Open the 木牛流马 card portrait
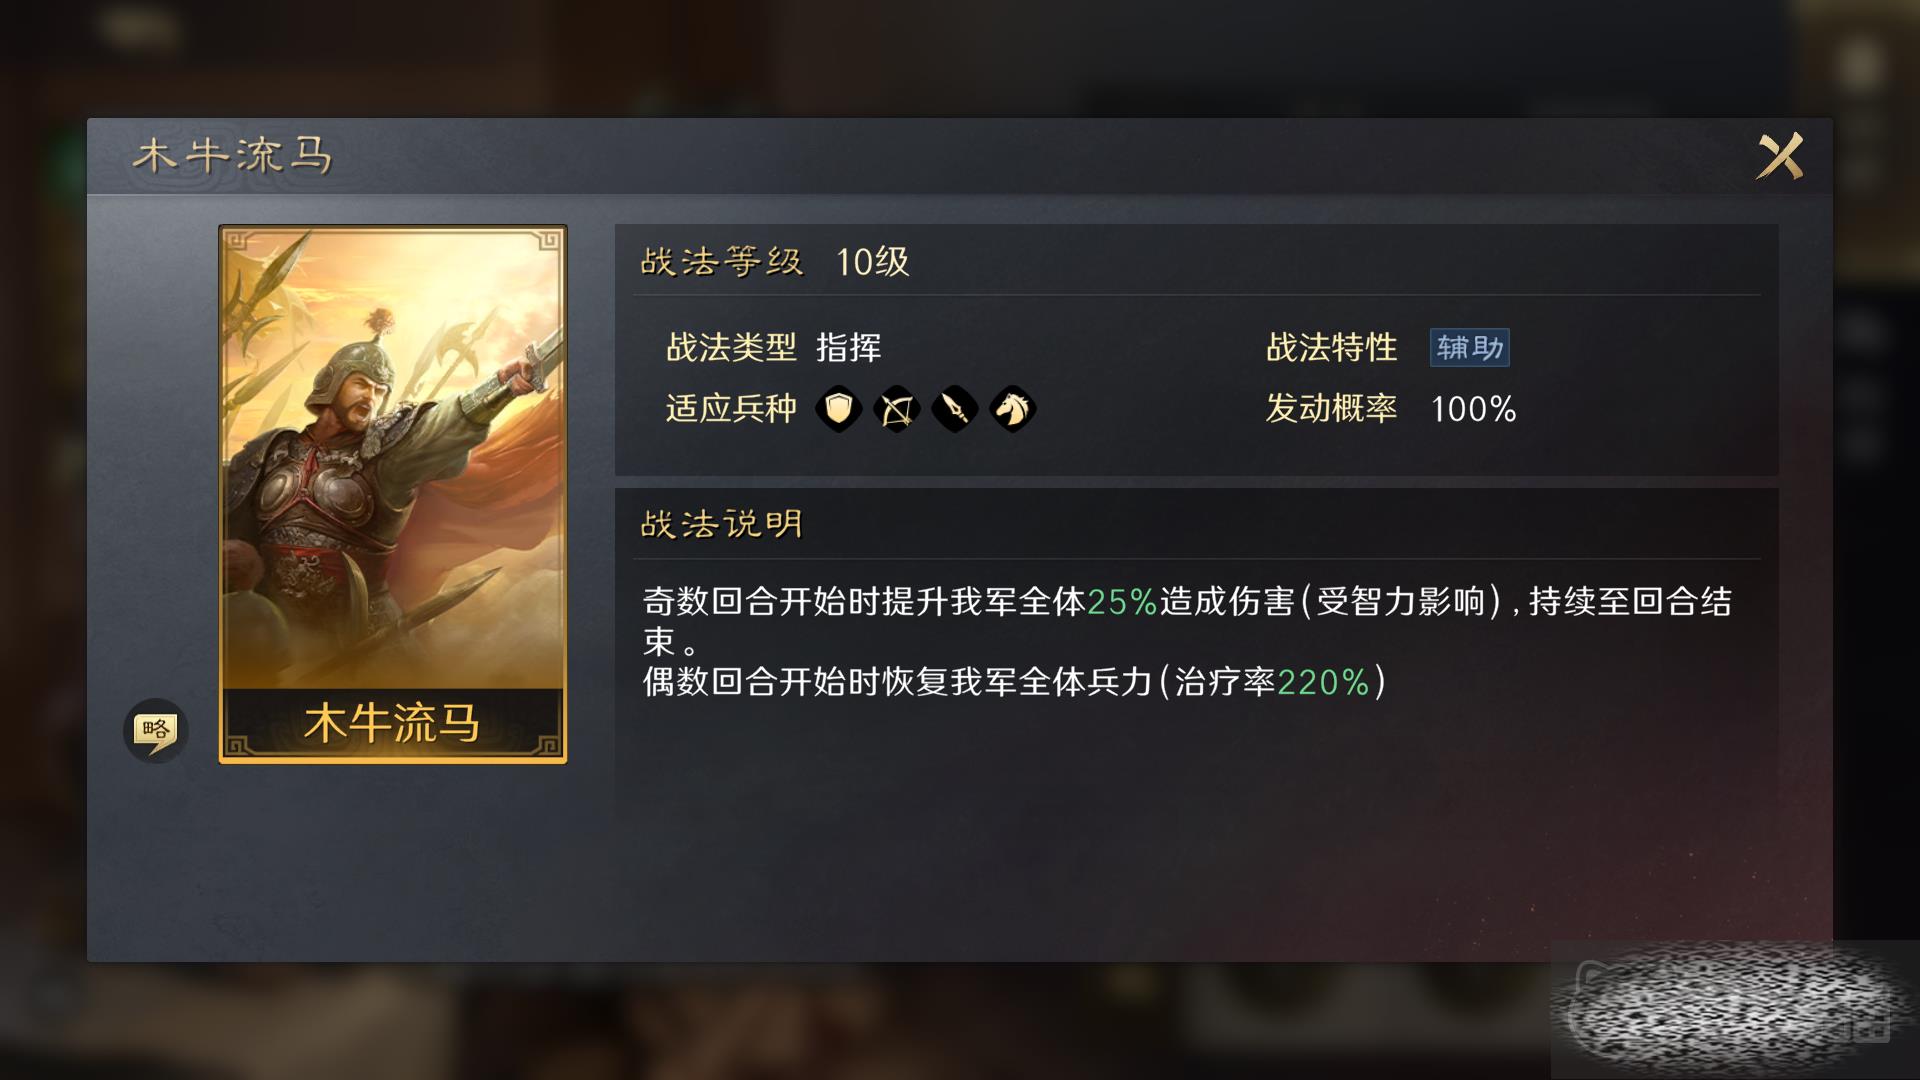1920x1080 pixels. coord(392,460)
